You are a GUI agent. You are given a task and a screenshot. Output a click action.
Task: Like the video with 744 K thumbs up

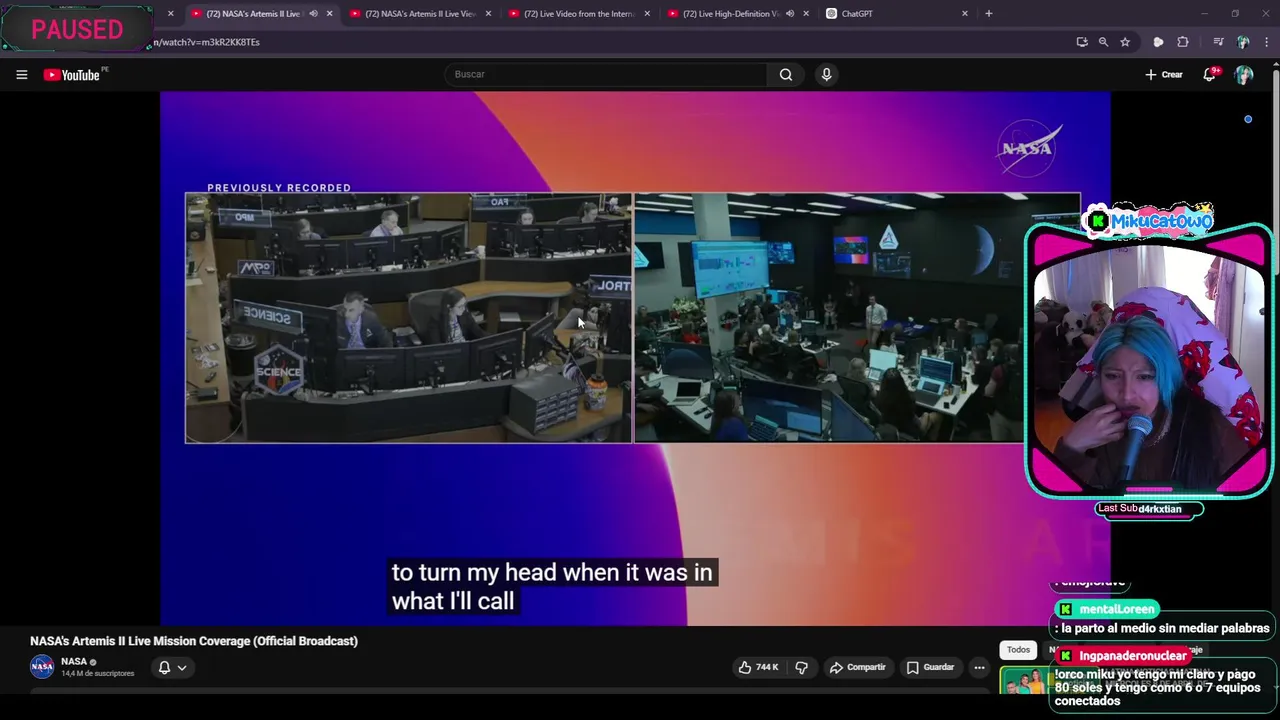(759, 667)
